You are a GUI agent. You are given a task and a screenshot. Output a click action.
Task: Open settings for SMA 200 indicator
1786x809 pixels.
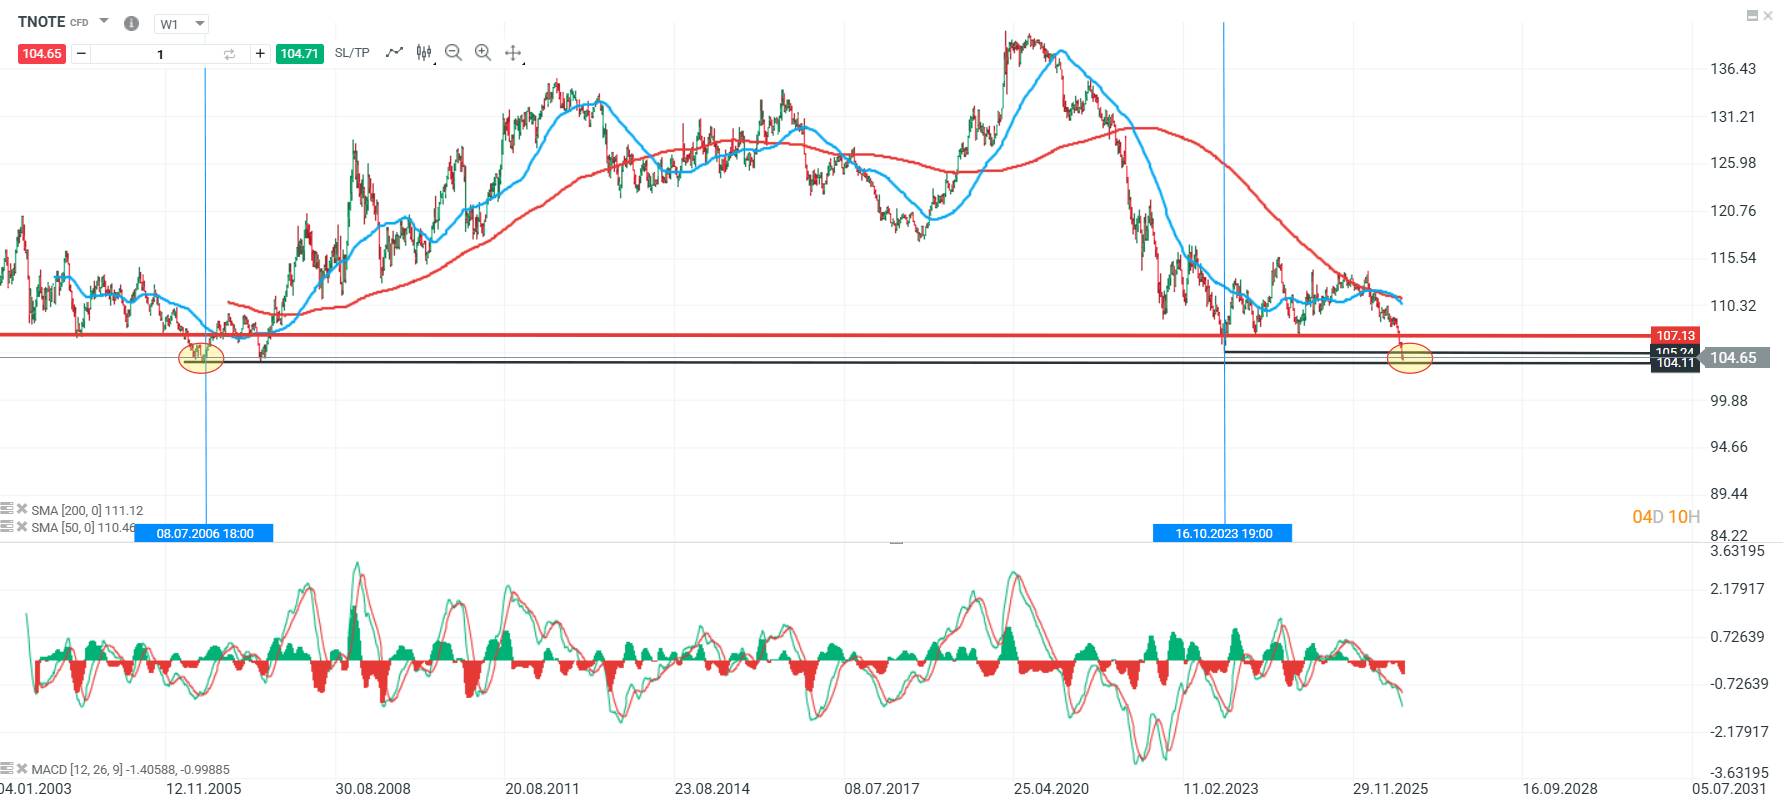click(x=7, y=509)
